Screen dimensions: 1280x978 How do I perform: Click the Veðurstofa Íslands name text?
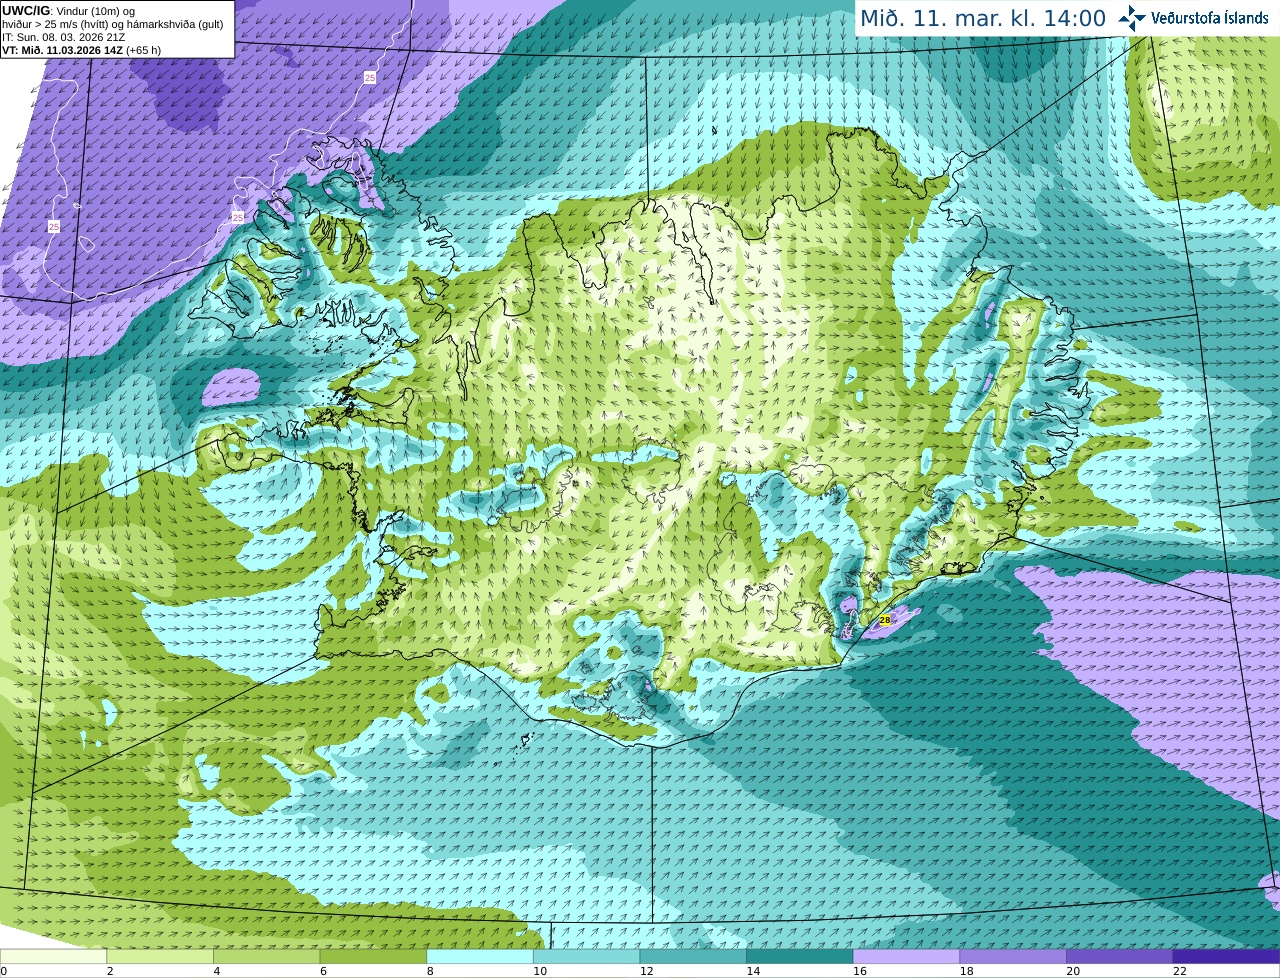pos(1210,18)
